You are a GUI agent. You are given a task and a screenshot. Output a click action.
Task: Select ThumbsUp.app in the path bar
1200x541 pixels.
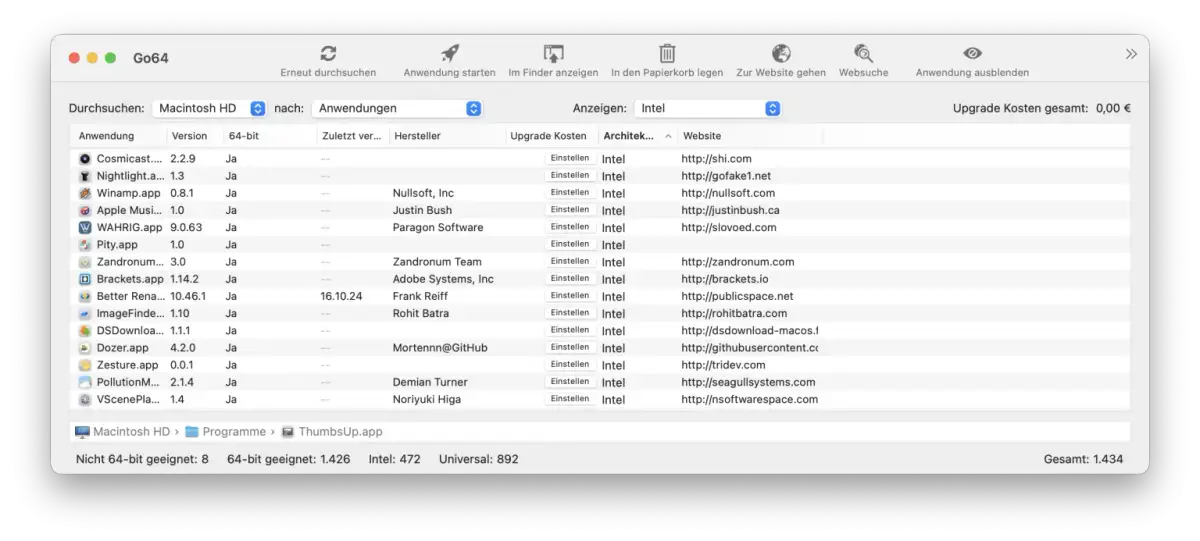coord(332,432)
